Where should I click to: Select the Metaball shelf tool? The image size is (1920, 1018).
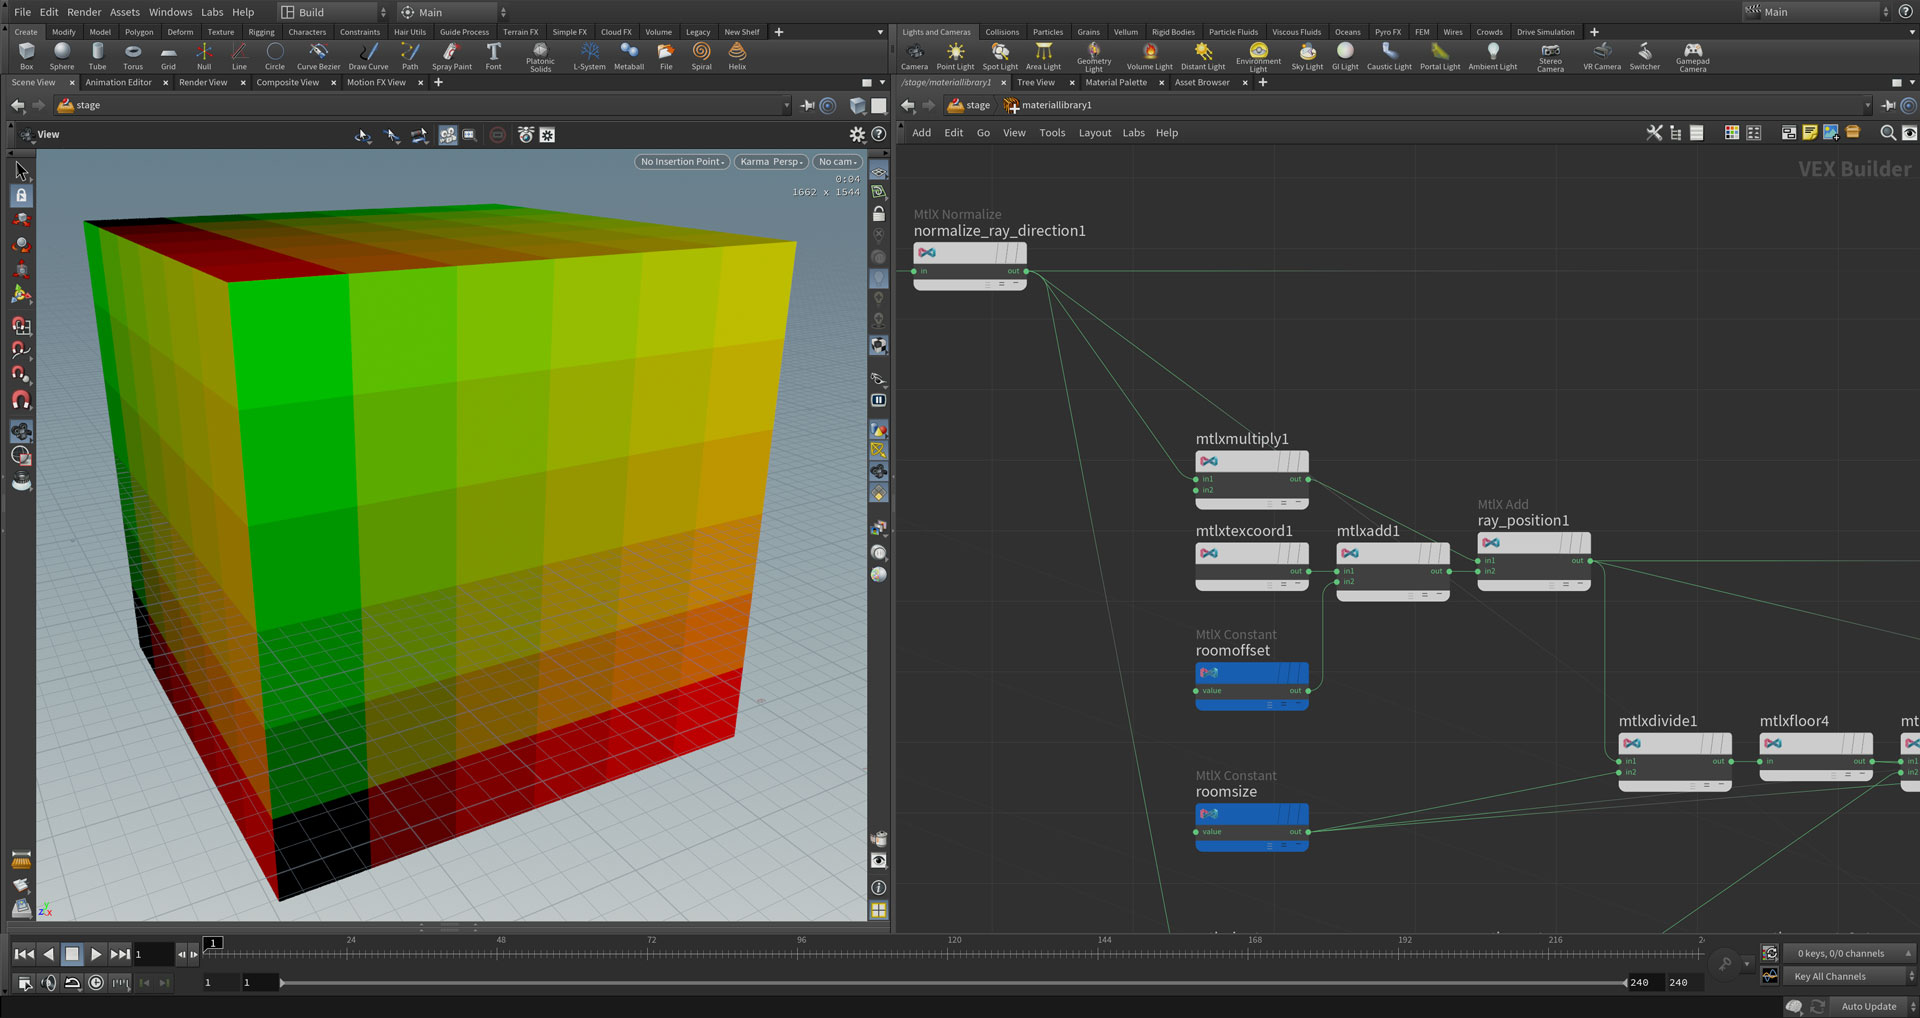click(x=629, y=56)
